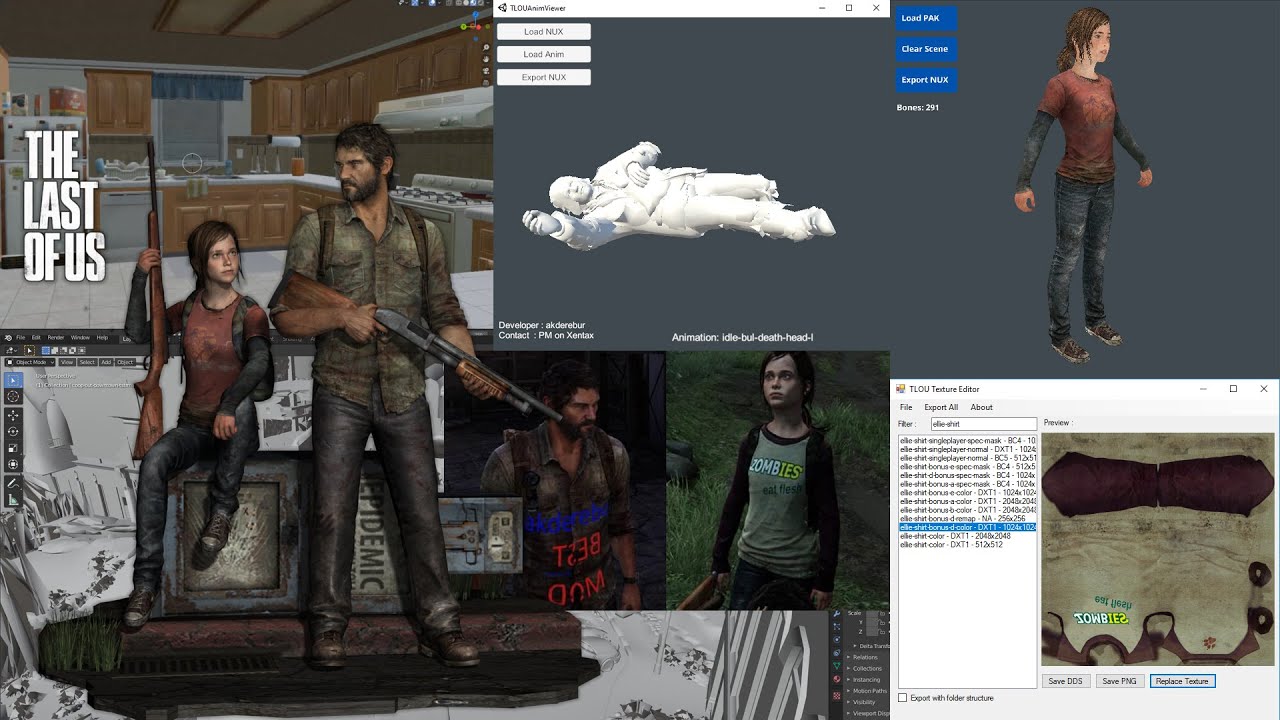Choose the Subtract selection mode icon
The image size is (1280, 720).
click(63, 350)
